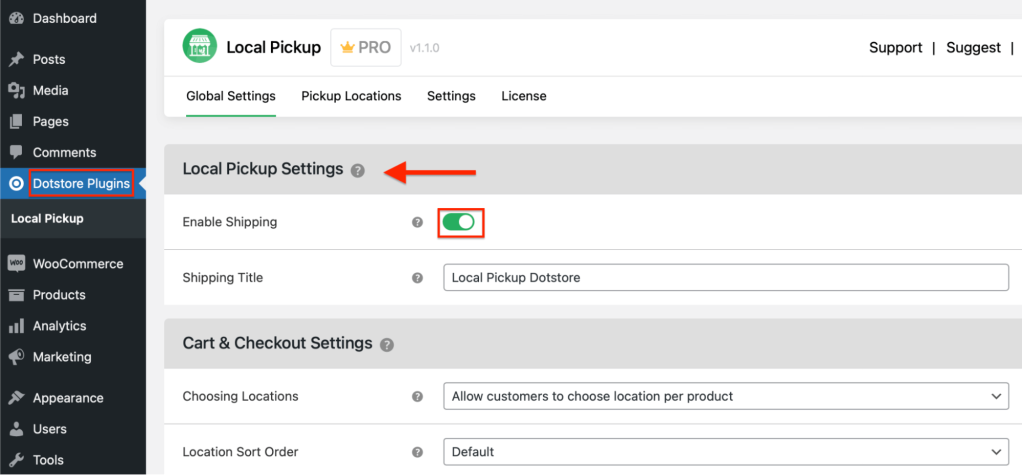Expand the Location Sort Order dropdown

(x=725, y=452)
